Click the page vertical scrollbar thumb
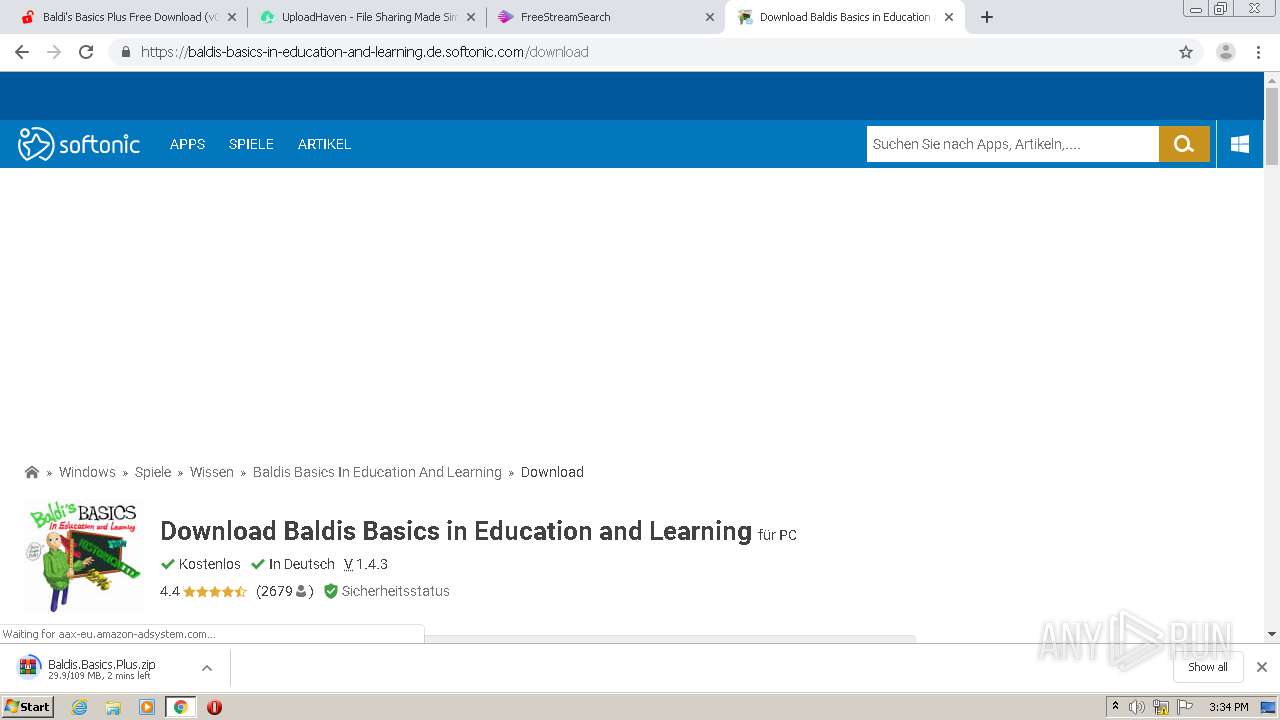 click(1272, 126)
